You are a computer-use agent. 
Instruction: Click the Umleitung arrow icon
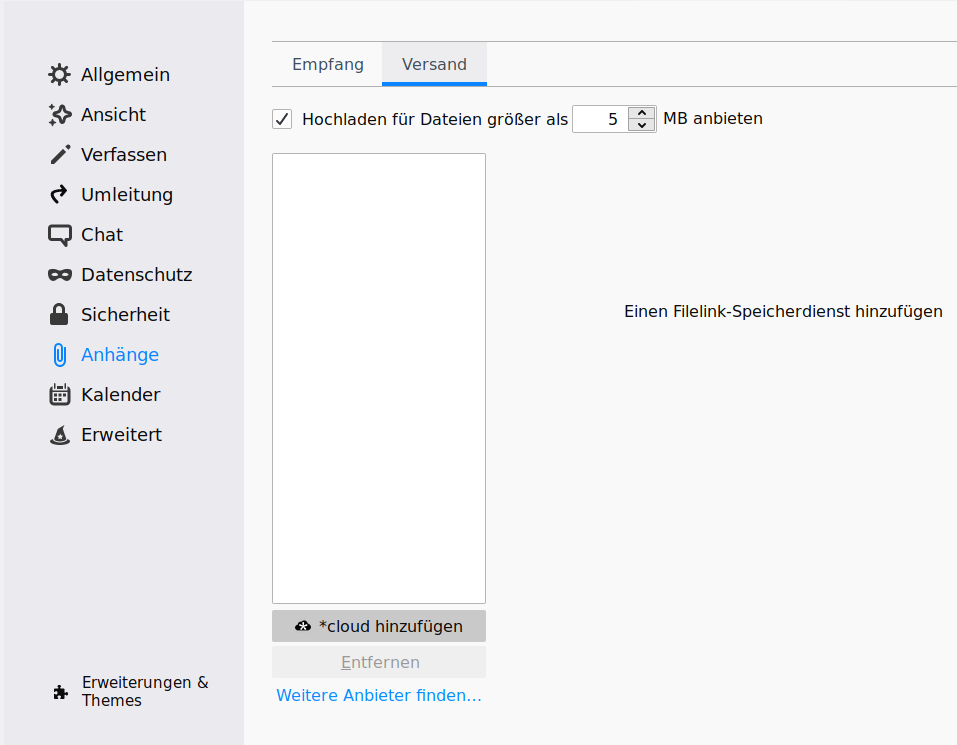coord(59,195)
